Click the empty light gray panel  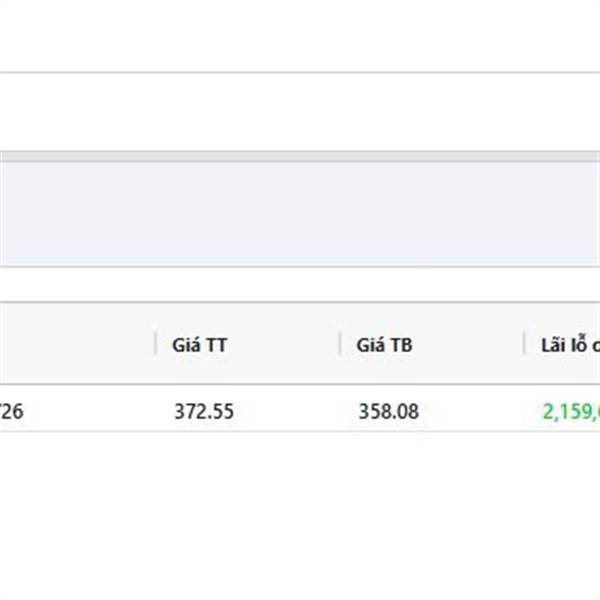(x=300, y=214)
